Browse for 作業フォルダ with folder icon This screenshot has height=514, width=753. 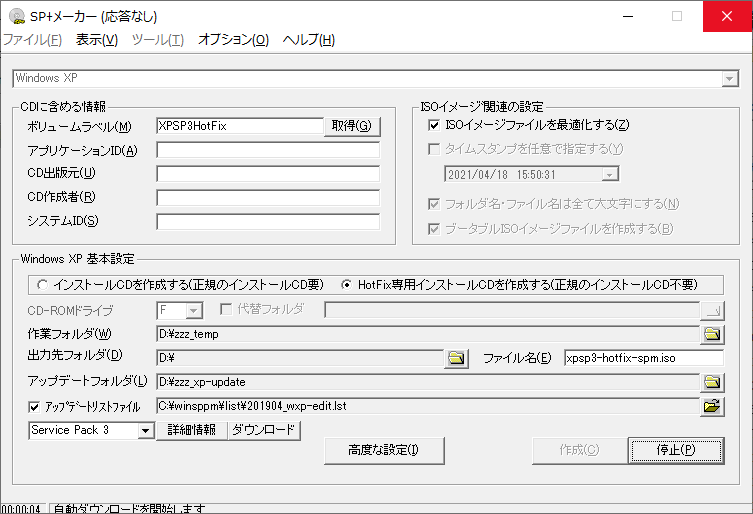click(x=712, y=334)
